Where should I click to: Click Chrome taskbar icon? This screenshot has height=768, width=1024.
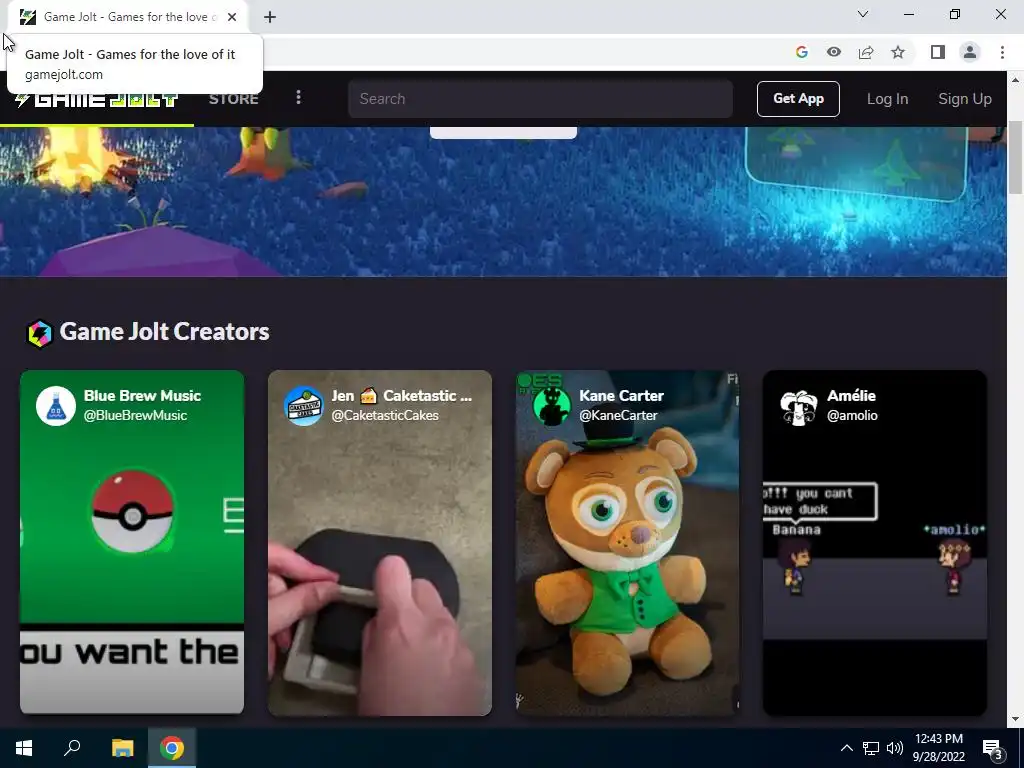(x=172, y=748)
